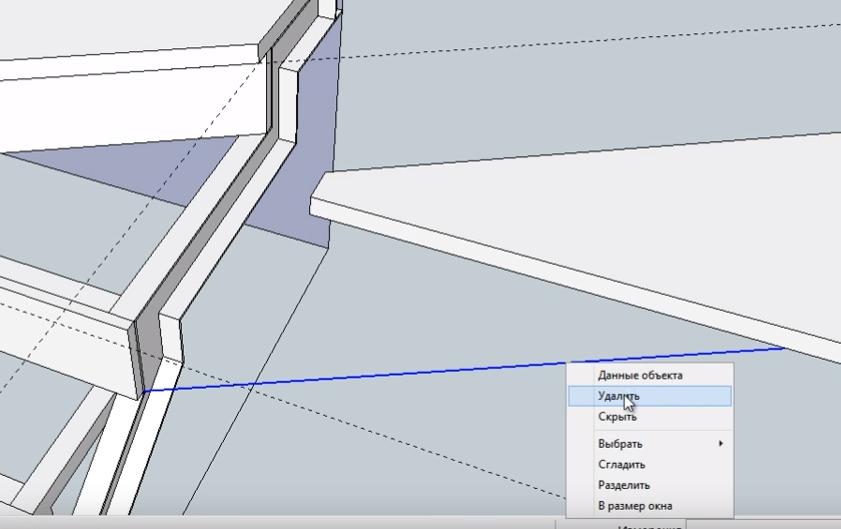The image size is (841, 529).
Task: Open Данные объекта from the context menu
Action: click(x=640, y=376)
